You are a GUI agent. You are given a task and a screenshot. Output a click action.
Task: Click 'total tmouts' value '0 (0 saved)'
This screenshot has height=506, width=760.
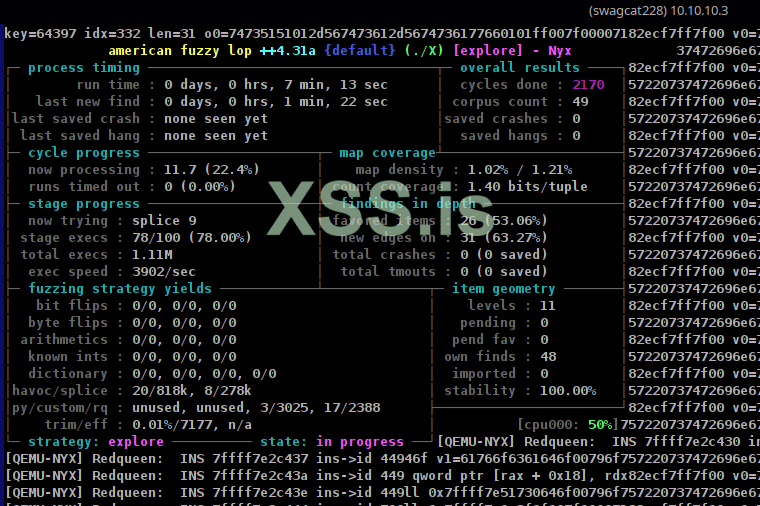pyautogui.click(x=504, y=271)
